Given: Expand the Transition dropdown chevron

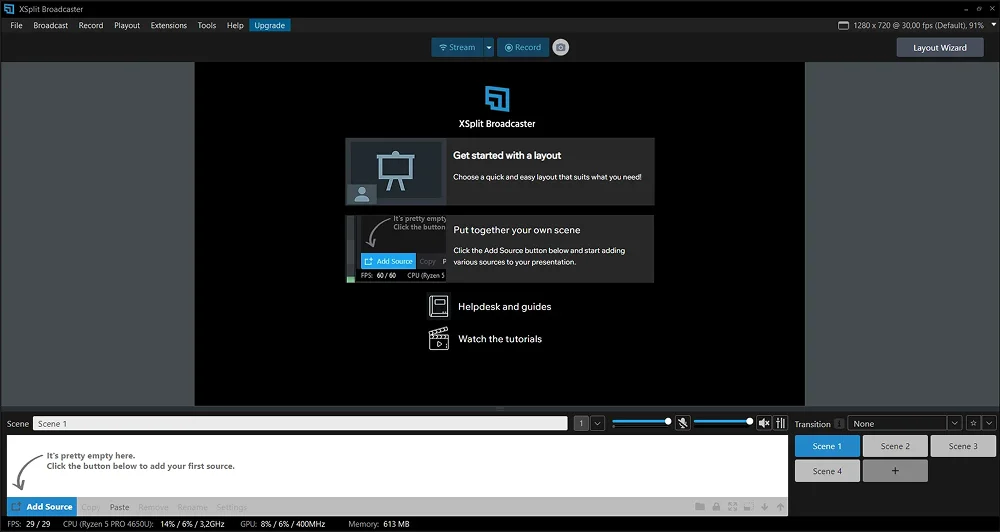Looking at the screenshot, I should tap(955, 423).
